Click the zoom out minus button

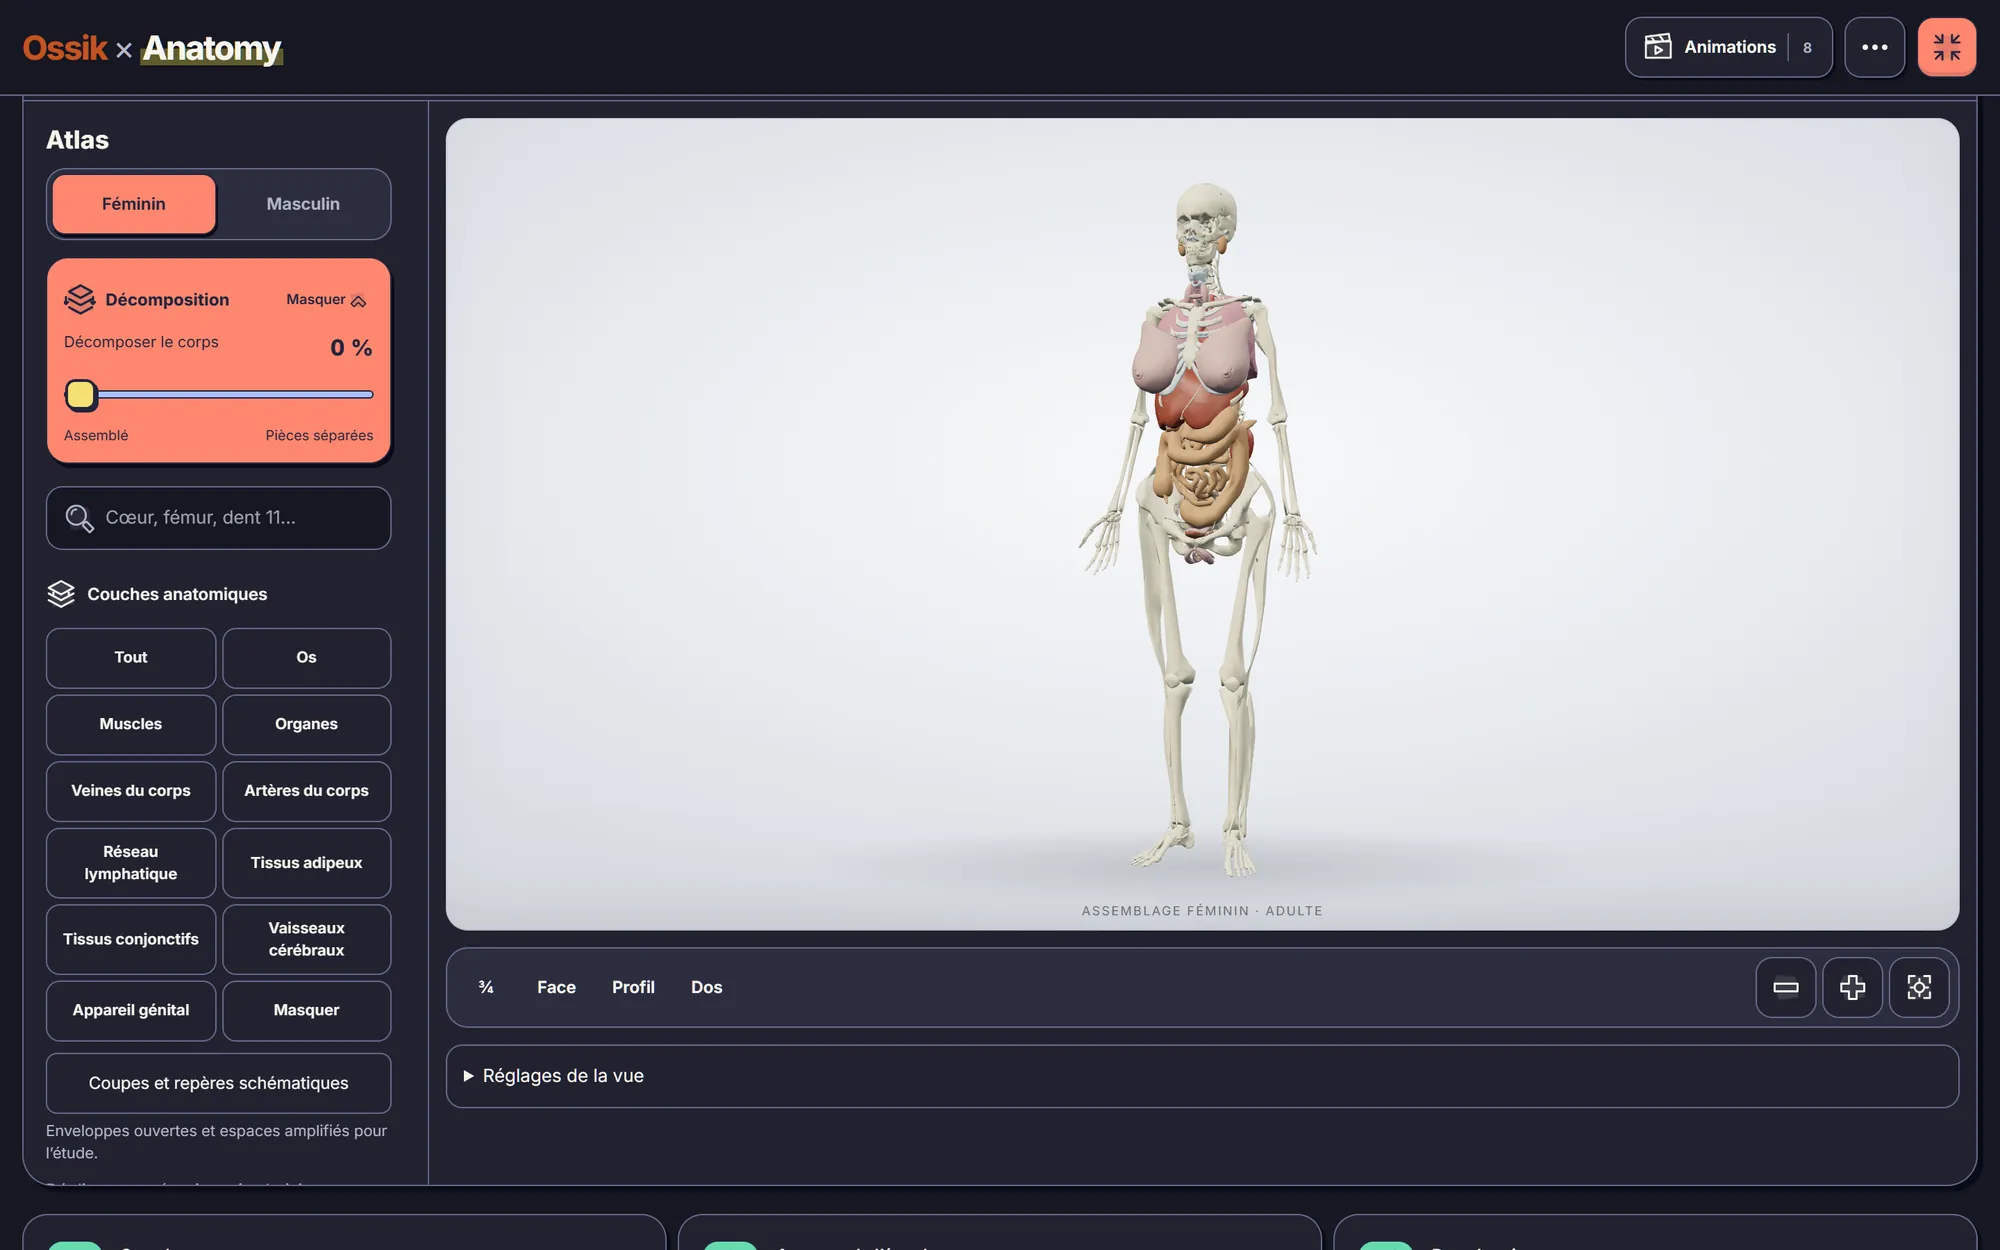tap(1786, 988)
